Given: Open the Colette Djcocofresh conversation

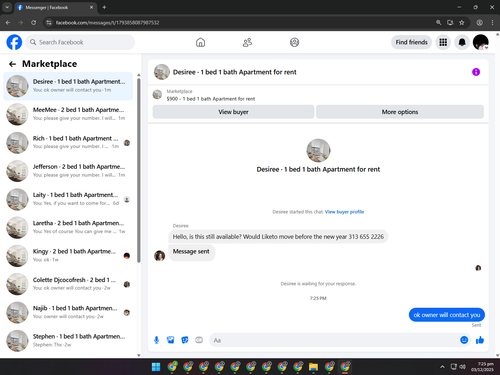Looking at the screenshot, I should point(68,284).
